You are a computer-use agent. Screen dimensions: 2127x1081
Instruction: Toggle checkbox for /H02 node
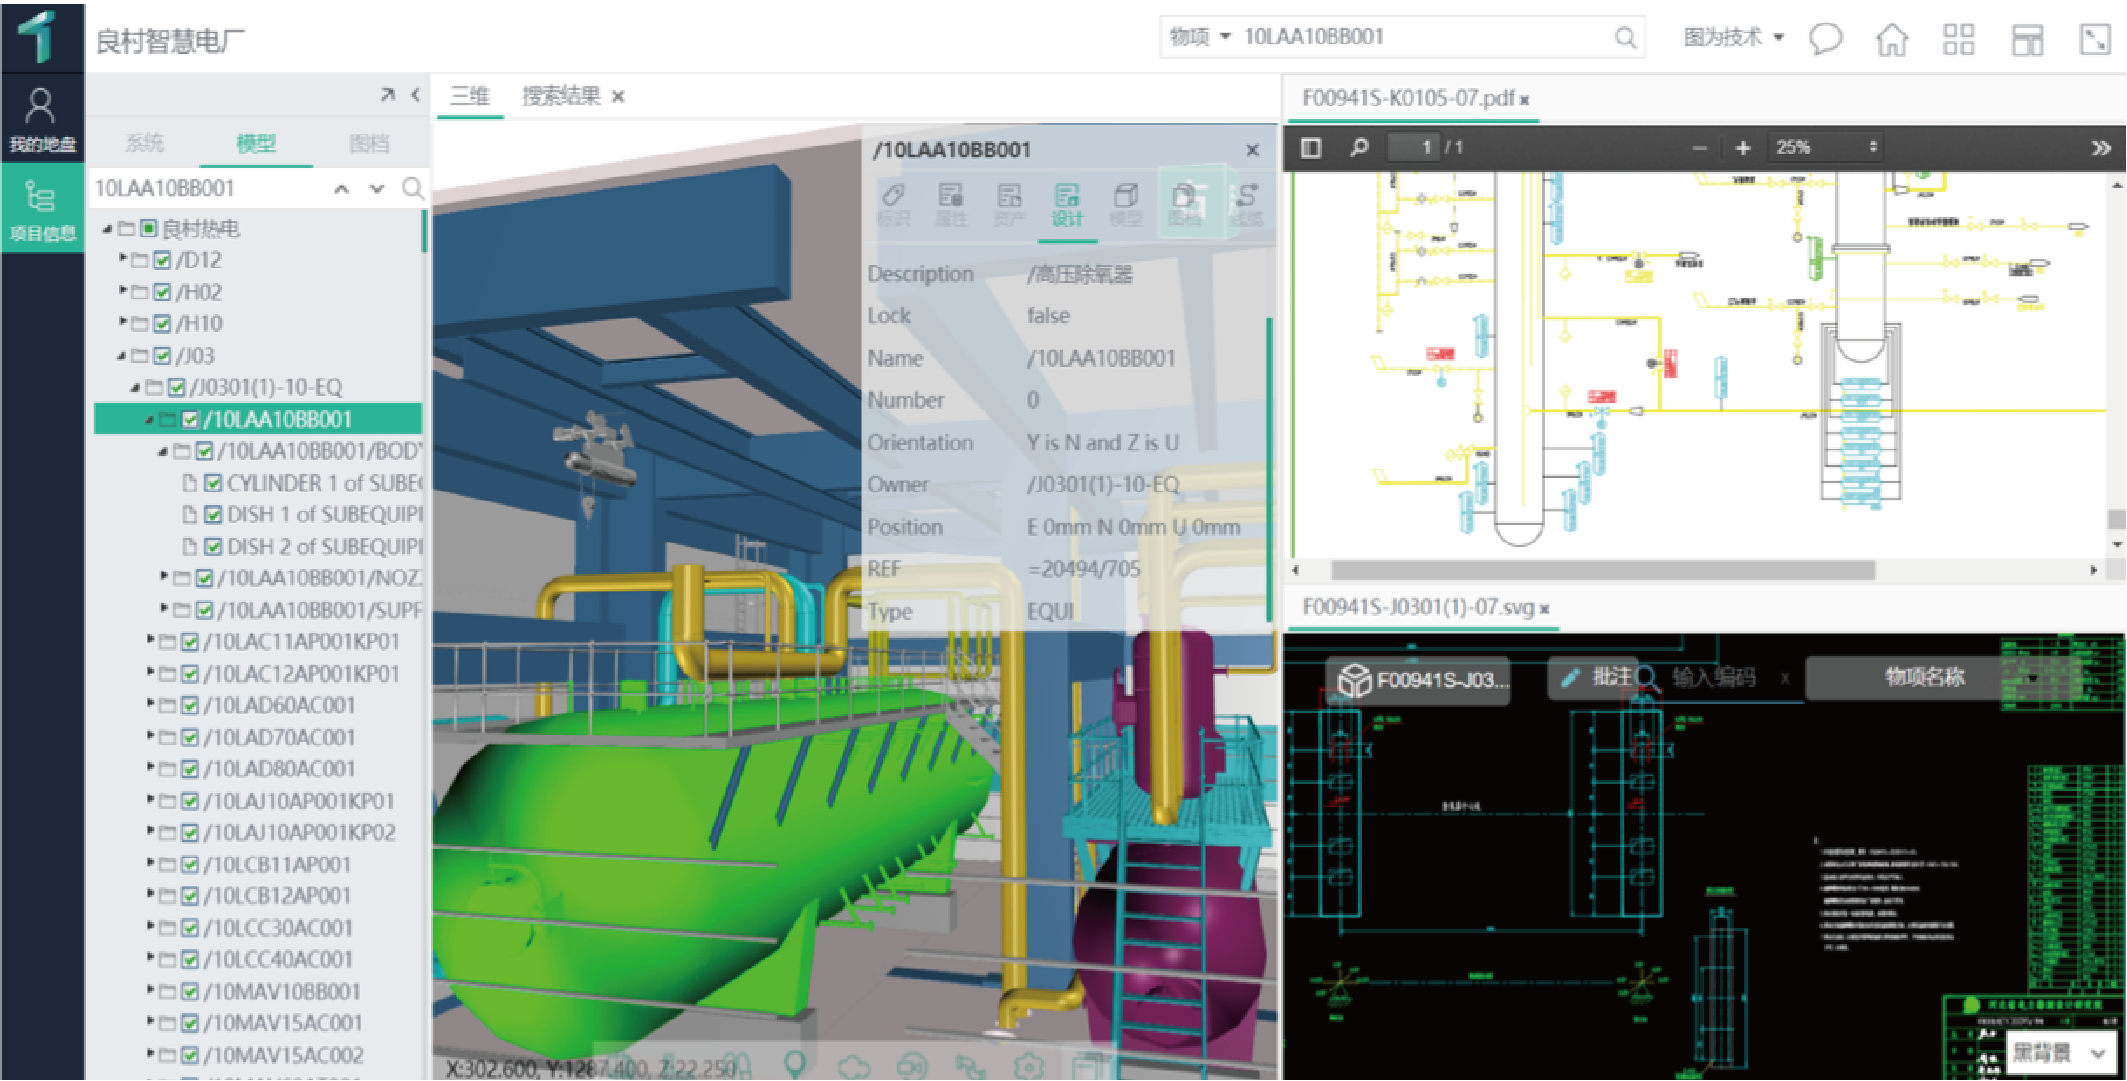click(162, 293)
